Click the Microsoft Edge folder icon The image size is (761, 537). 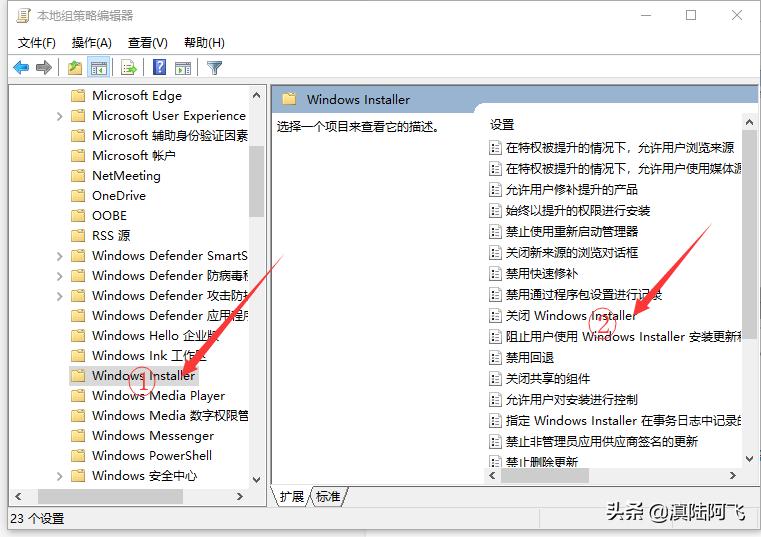pos(78,96)
